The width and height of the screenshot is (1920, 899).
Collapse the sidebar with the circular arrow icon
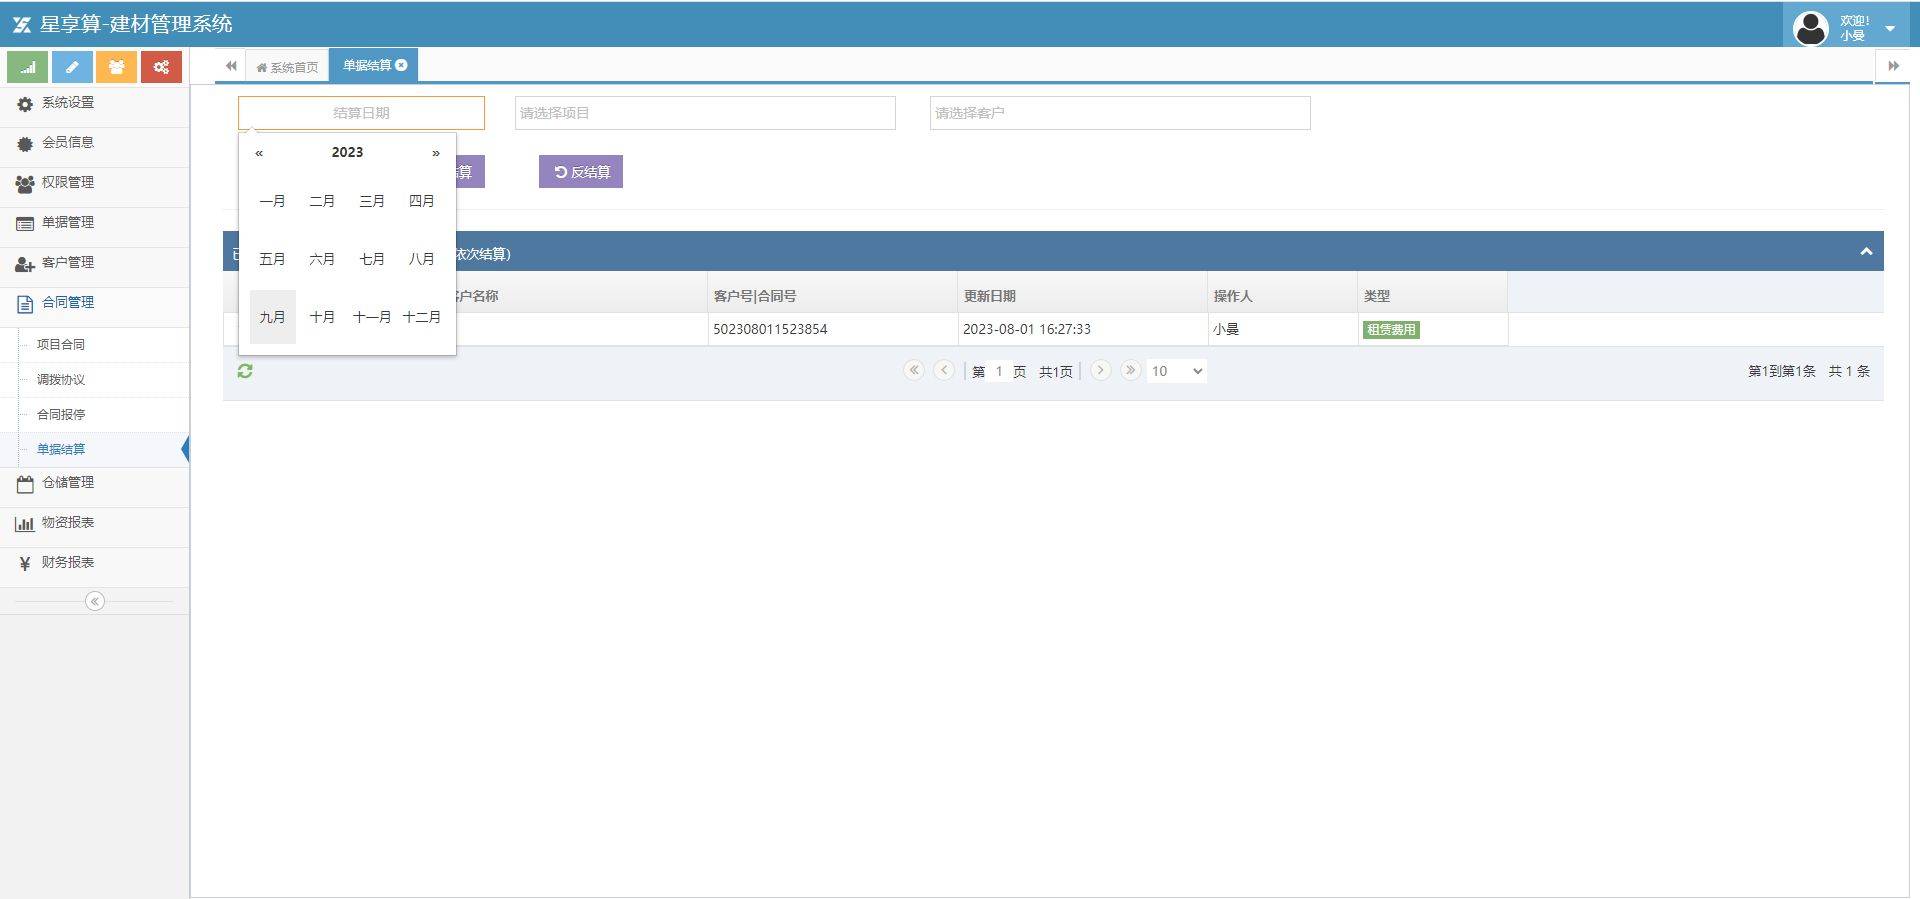(x=95, y=601)
